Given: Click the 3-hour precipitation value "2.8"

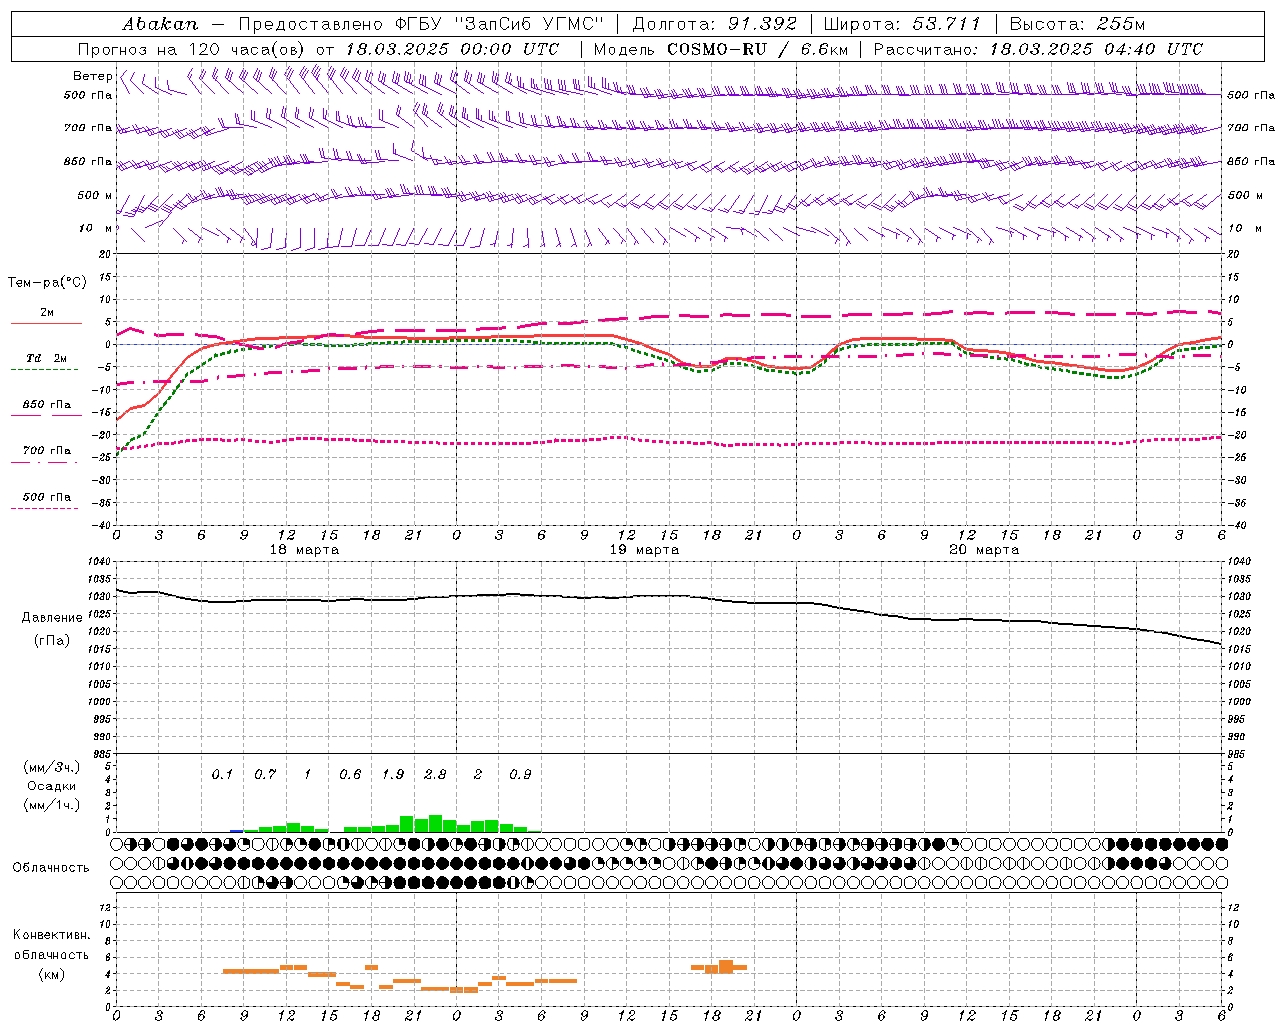Looking at the screenshot, I should coord(435,775).
